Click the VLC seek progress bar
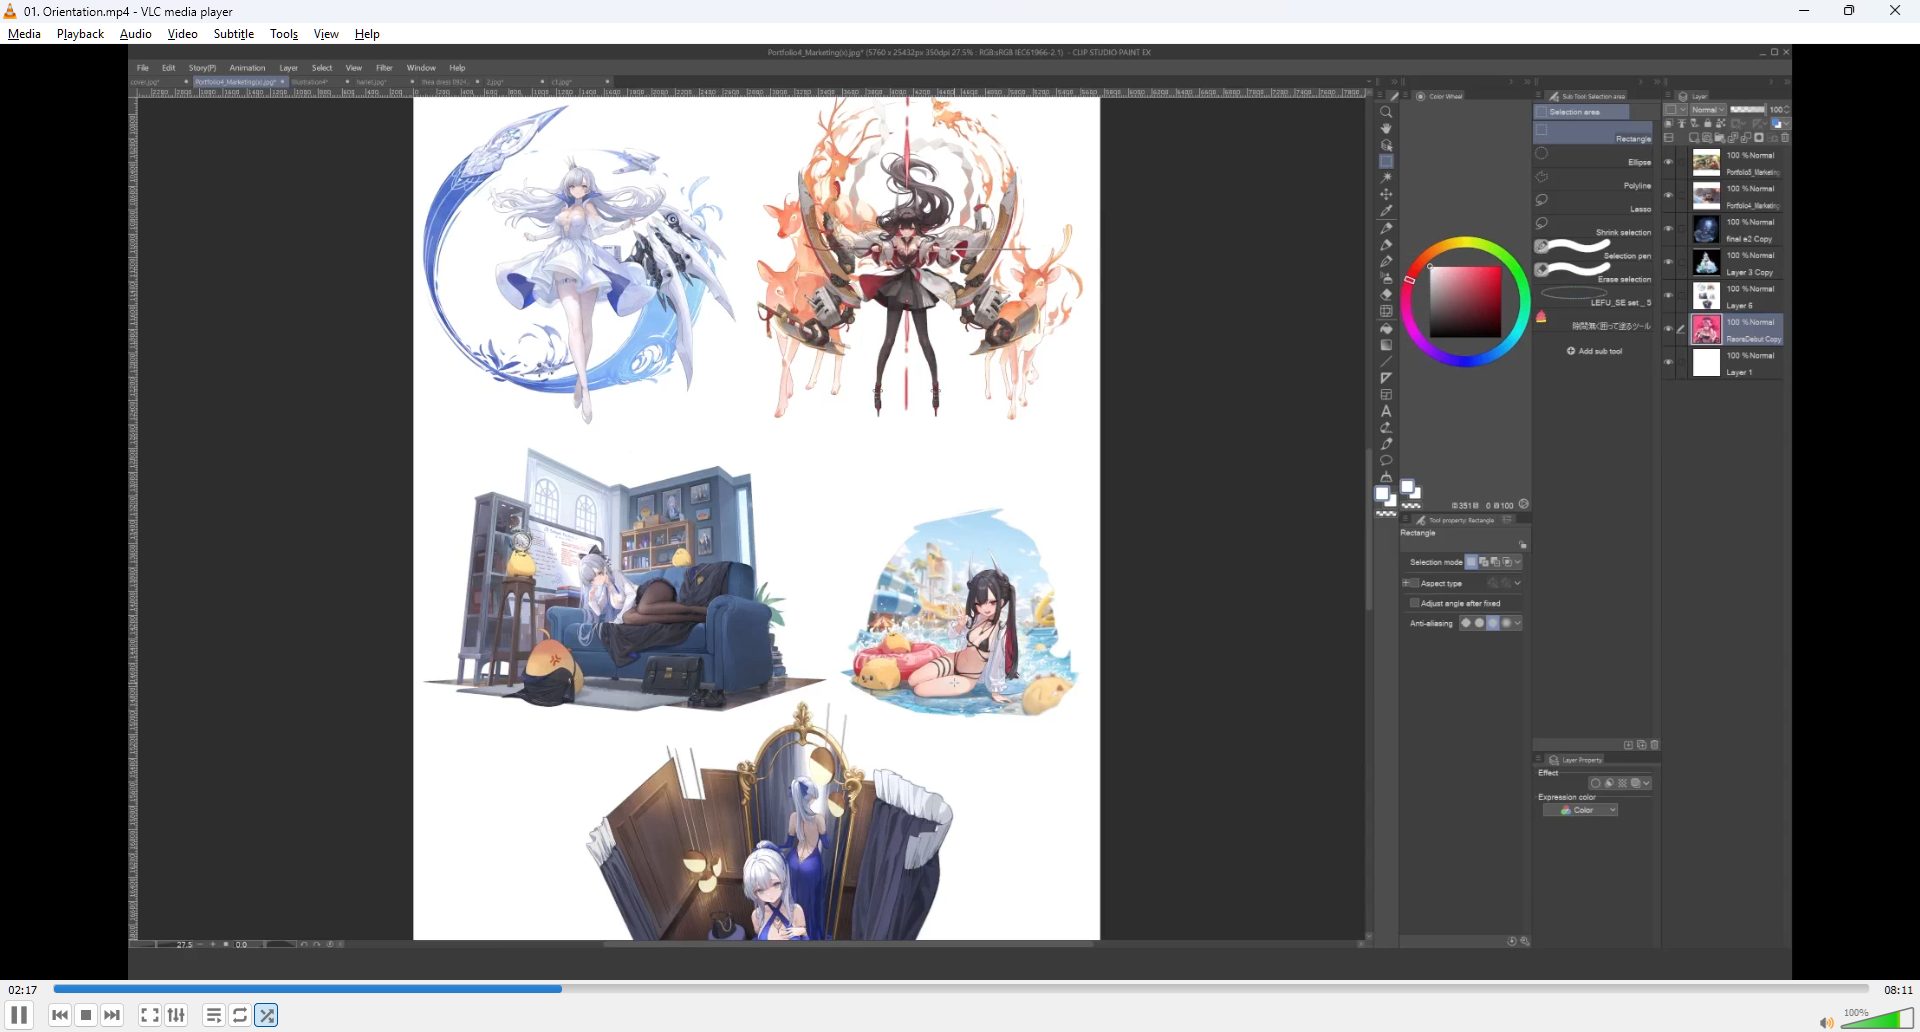The height and width of the screenshot is (1032, 1920). click(x=961, y=989)
